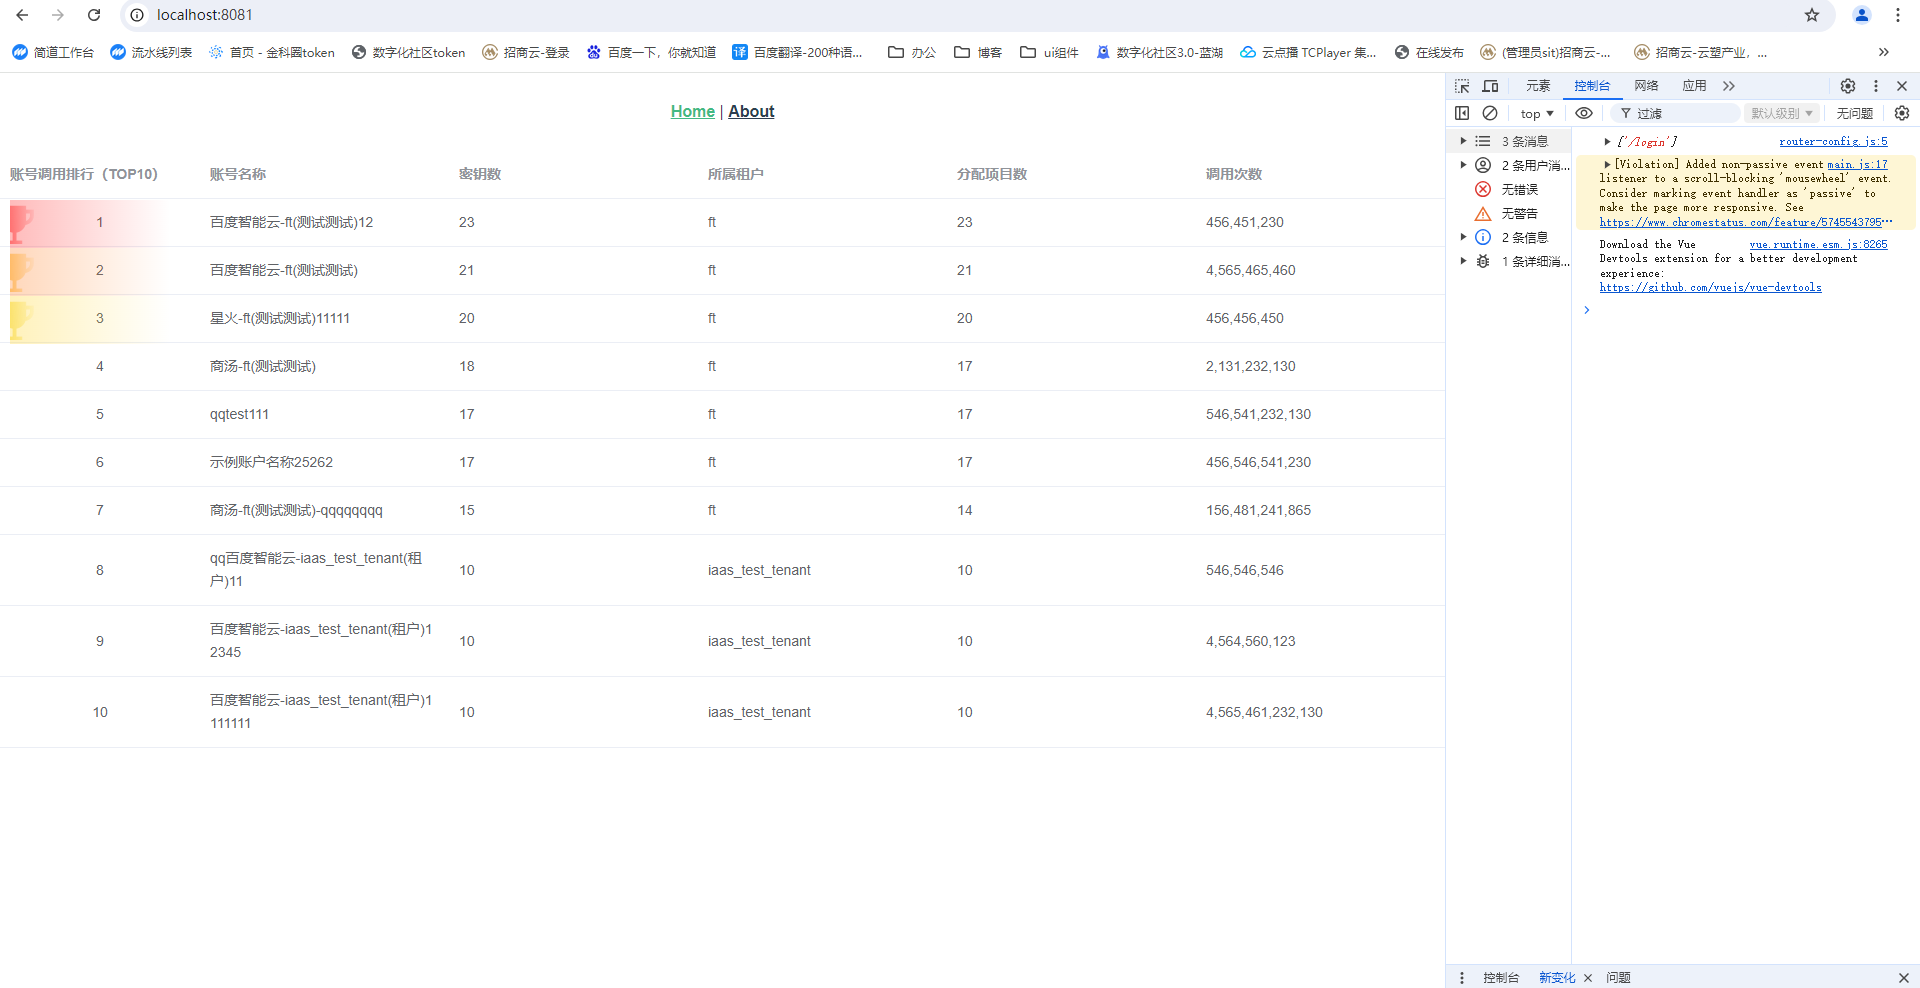Open the 办公 bookmarks folder
1920x988 pixels.
coord(912,52)
